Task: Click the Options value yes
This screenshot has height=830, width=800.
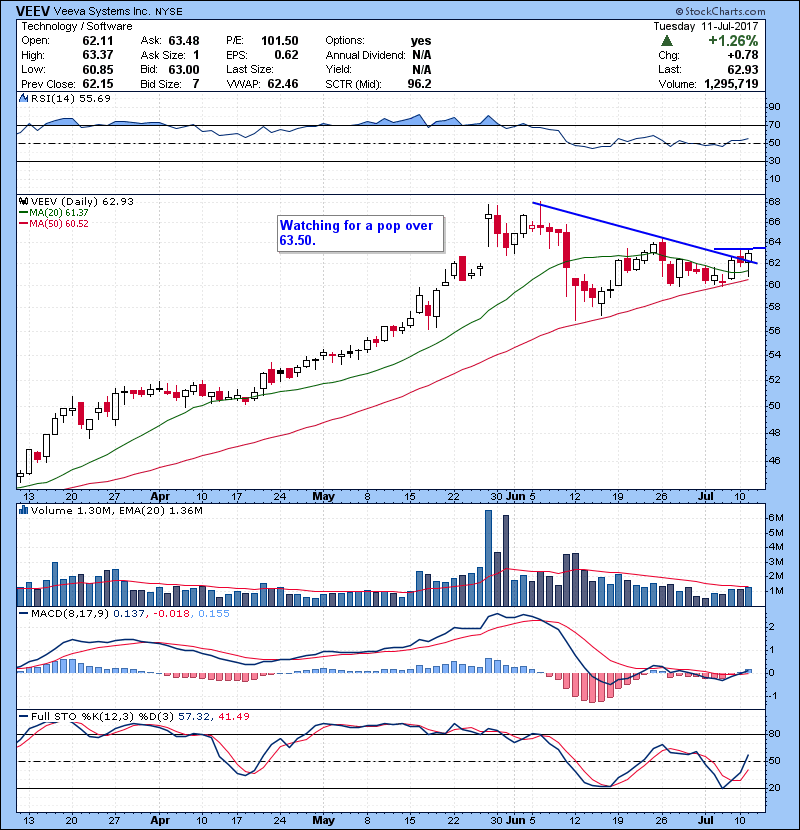Action: [x=421, y=41]
